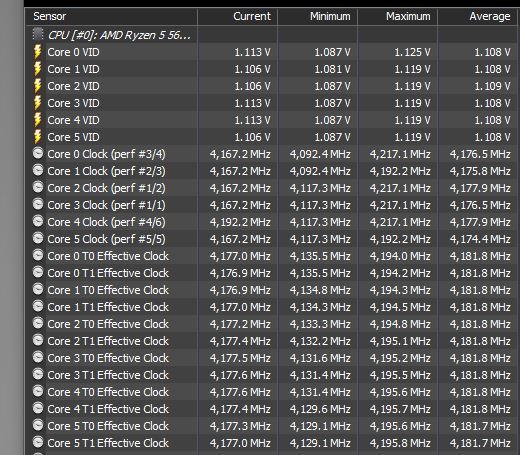Select the Core 5 T0 Effective Clock label
The image size is (520, 455).
pyautogui.click(x=108, y=426)
